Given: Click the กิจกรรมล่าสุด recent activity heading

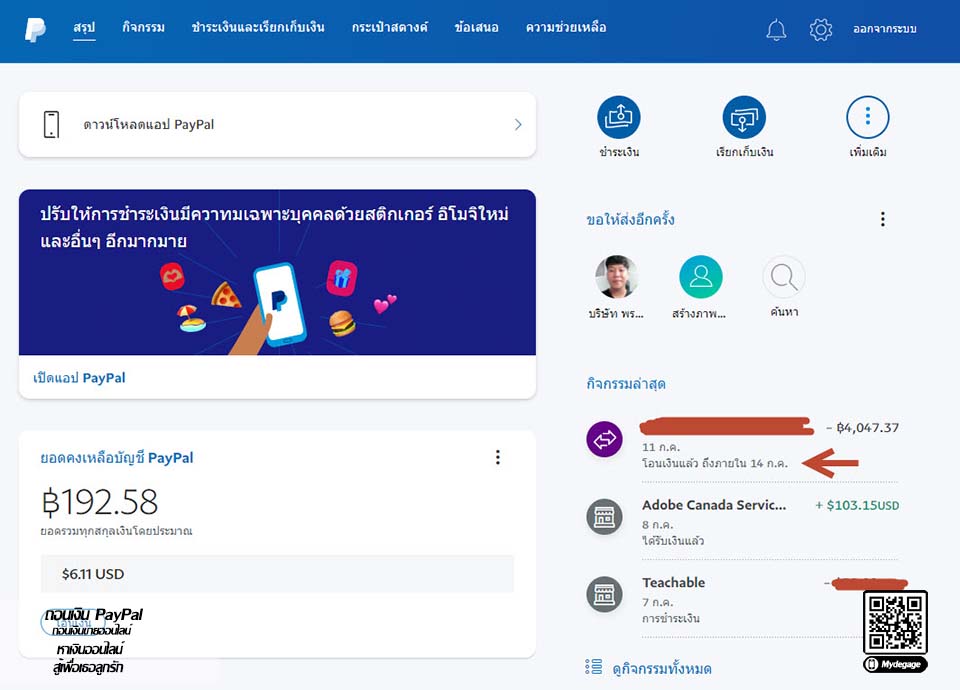Looking at the screenshot, I should 626,384.
